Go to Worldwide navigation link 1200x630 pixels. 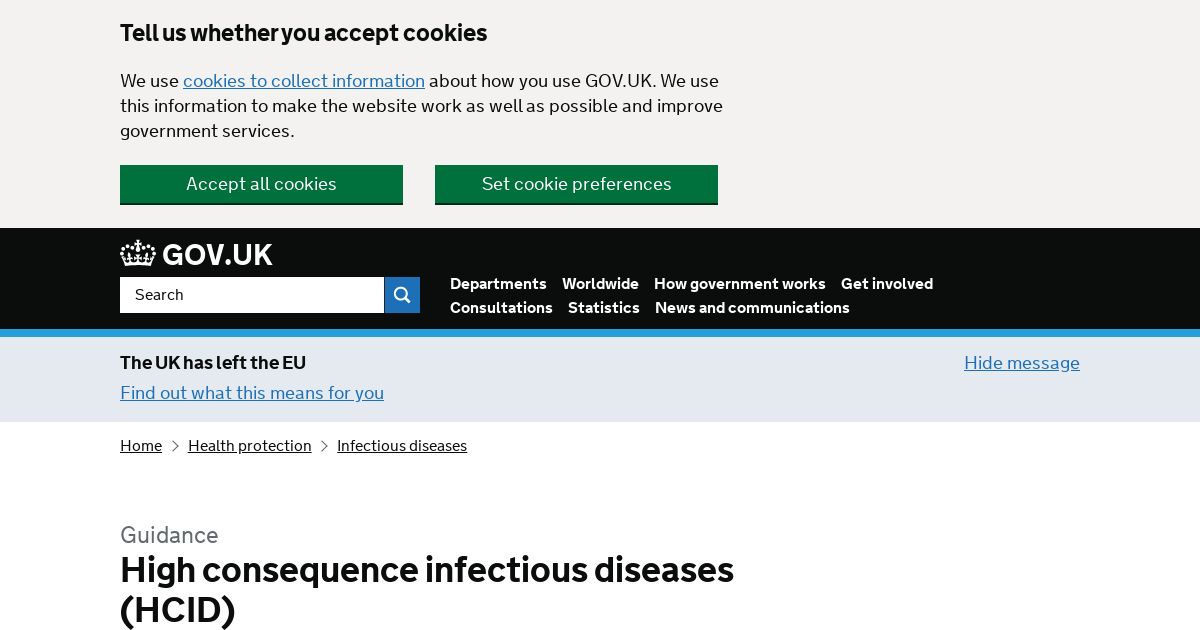tap(600, 284)
